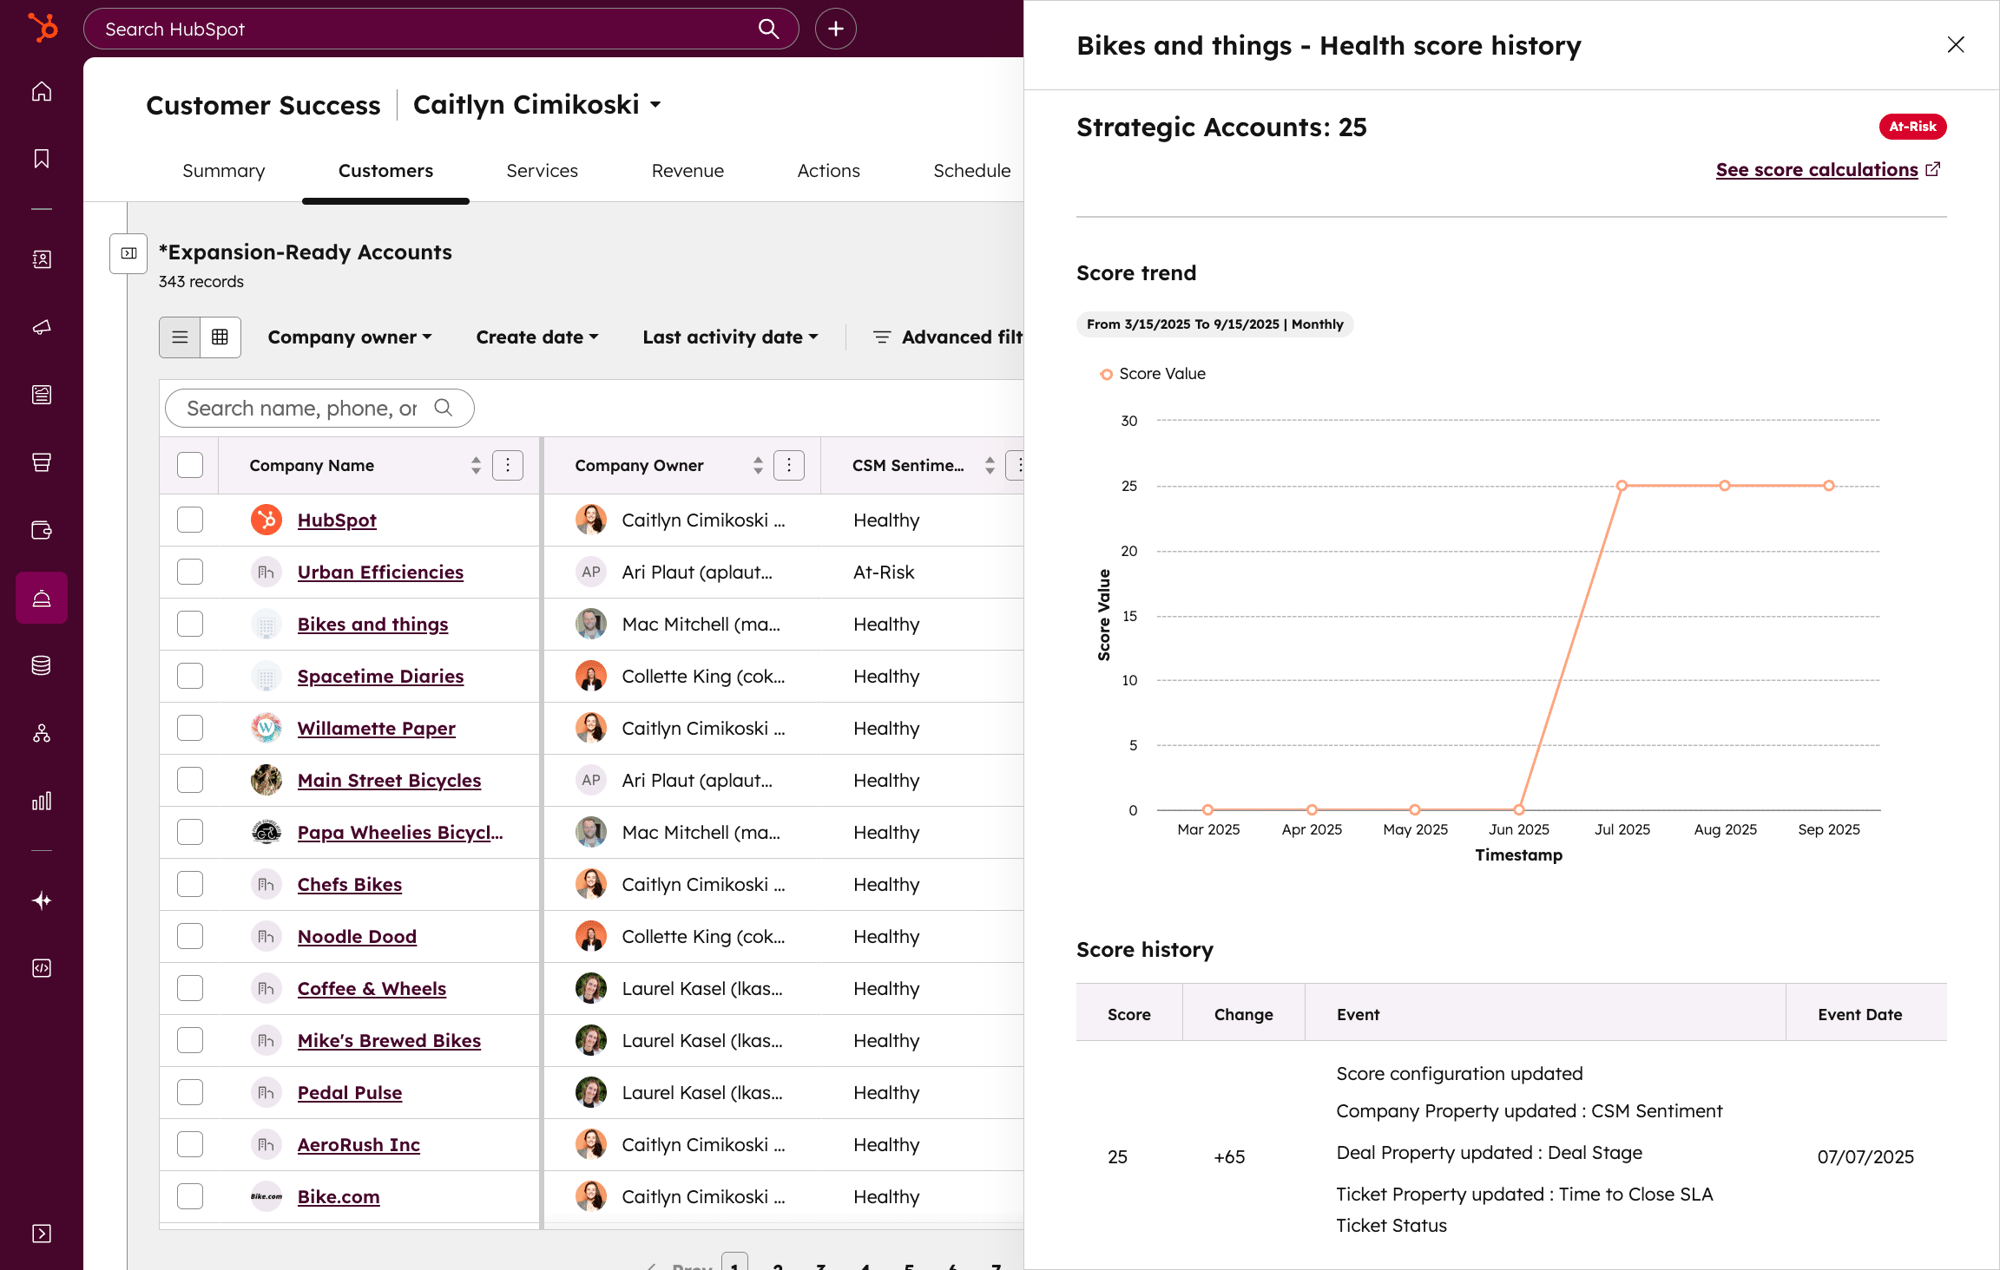Open the Company owner filter dropdown
This screenshot has width=2000, height=1270.
pos(349,337)
